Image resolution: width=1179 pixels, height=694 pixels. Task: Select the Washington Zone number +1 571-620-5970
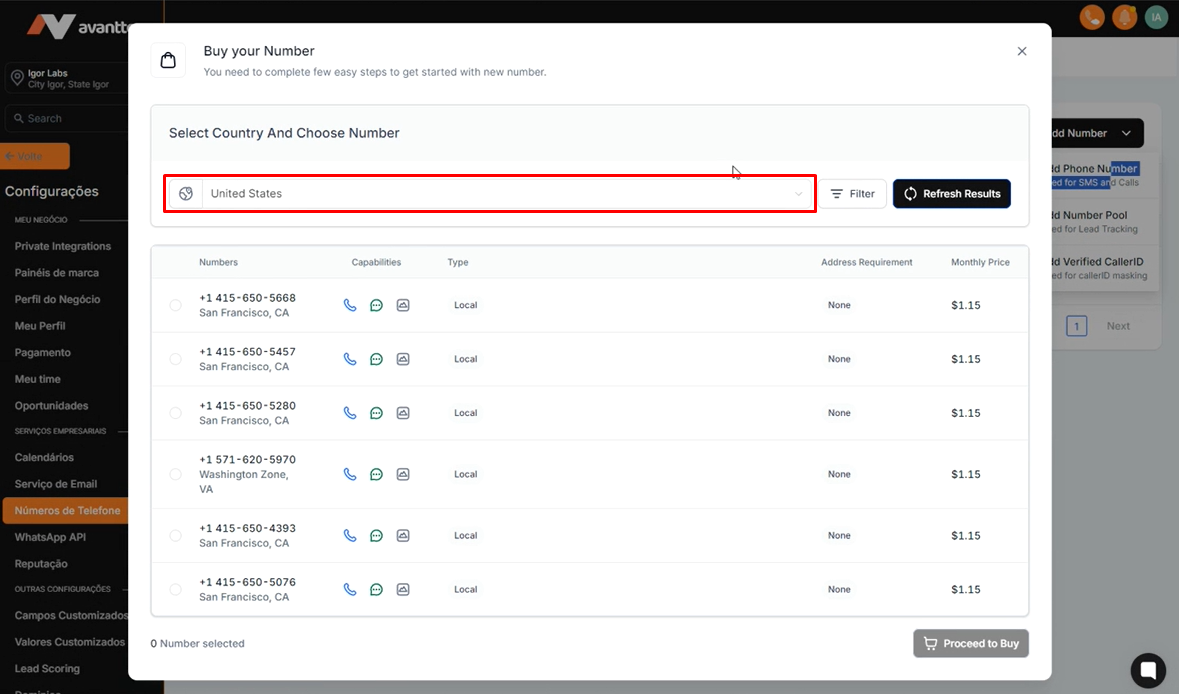coord(176,474)
